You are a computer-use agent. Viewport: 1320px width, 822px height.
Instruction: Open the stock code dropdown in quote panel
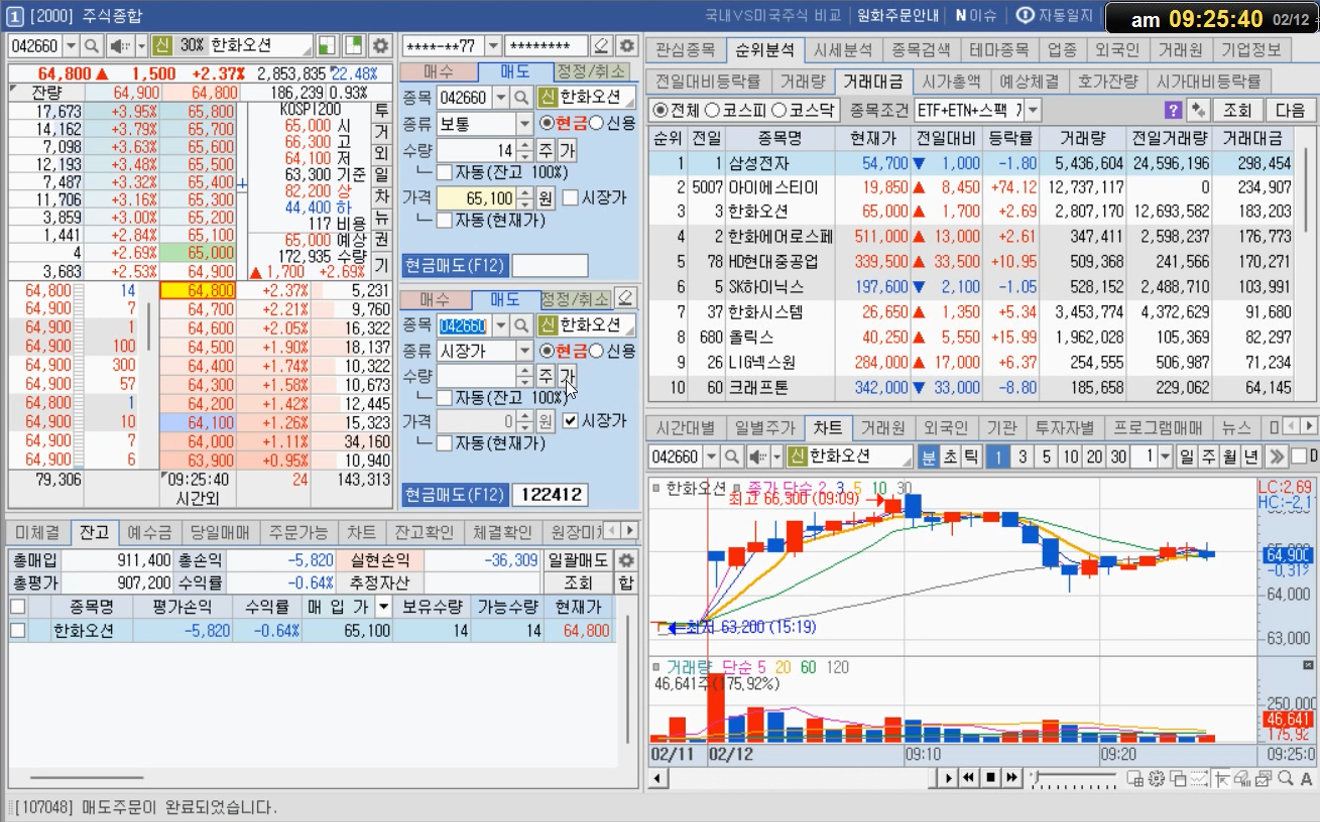pyautogui.click(x=71, y=46)
